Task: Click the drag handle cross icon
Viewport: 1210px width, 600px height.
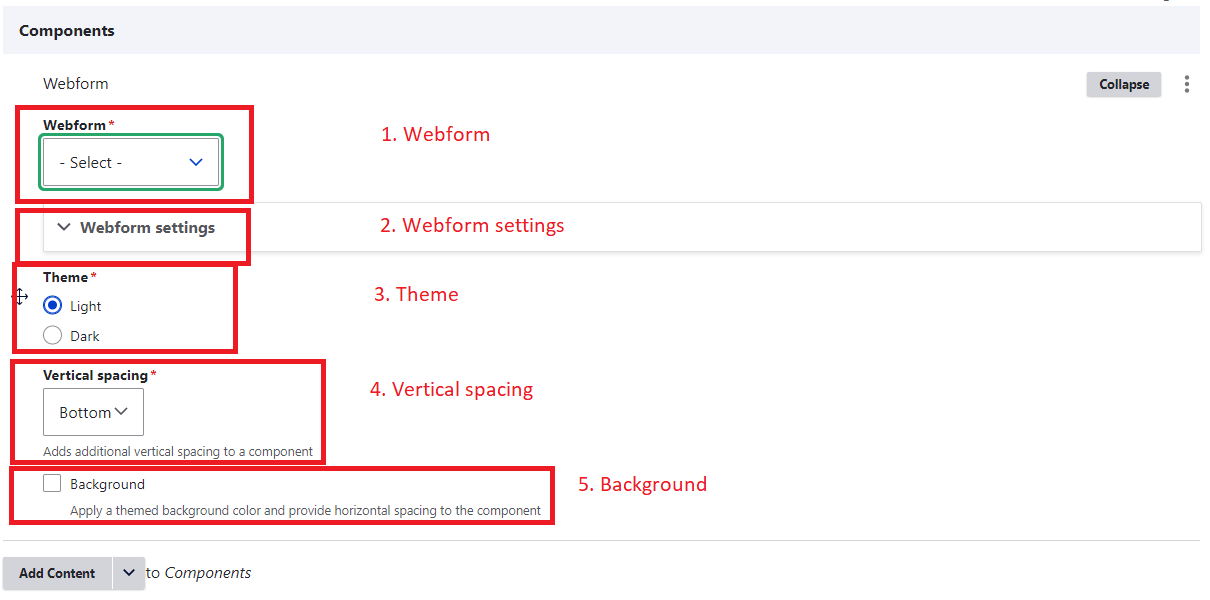Action: pos(20,296)
